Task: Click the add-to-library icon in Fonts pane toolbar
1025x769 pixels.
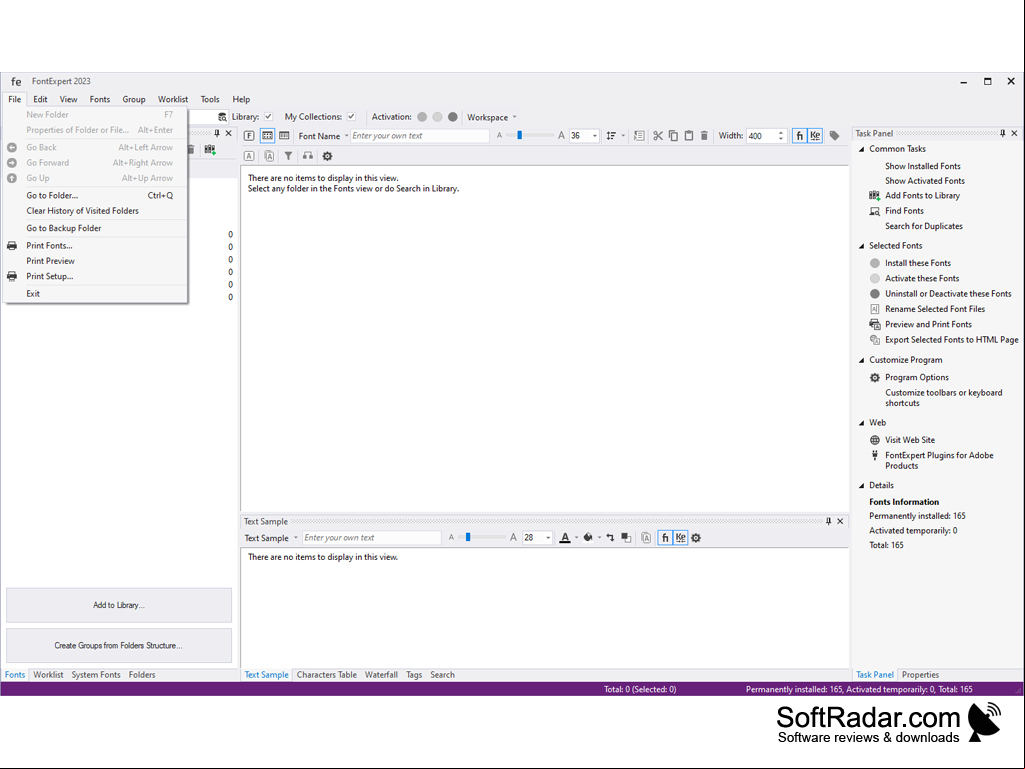Action: point(210,149)
